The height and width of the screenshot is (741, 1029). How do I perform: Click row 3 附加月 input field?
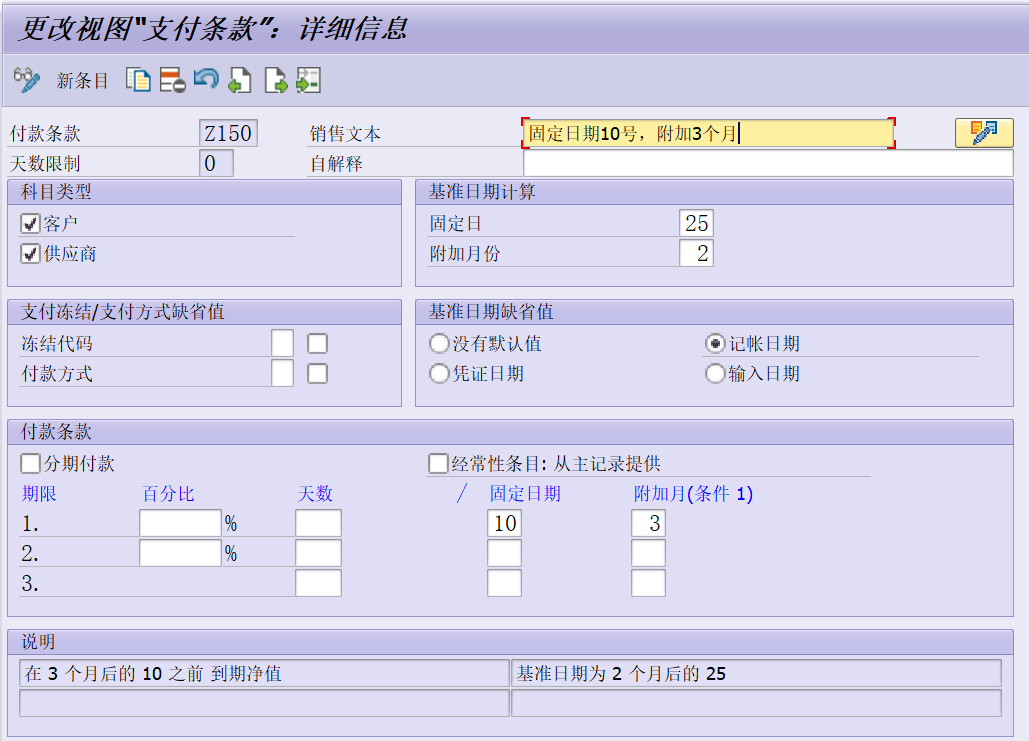pos(648,583)
